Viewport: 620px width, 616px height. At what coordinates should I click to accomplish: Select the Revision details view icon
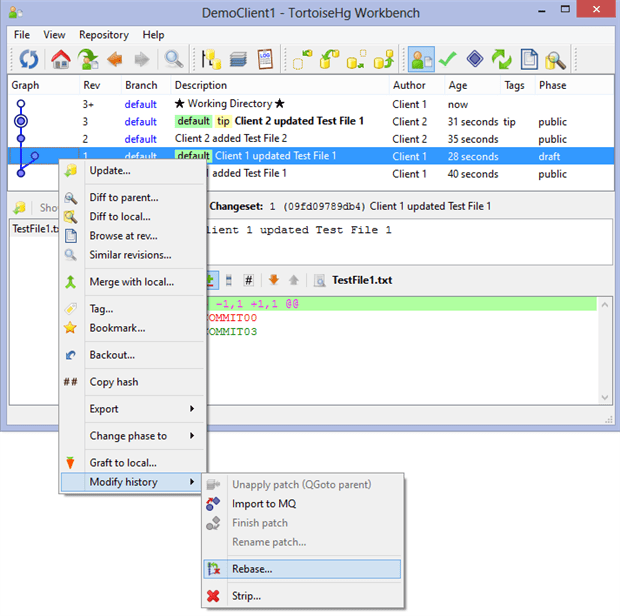pyautogui.click(x=421, y=59)
